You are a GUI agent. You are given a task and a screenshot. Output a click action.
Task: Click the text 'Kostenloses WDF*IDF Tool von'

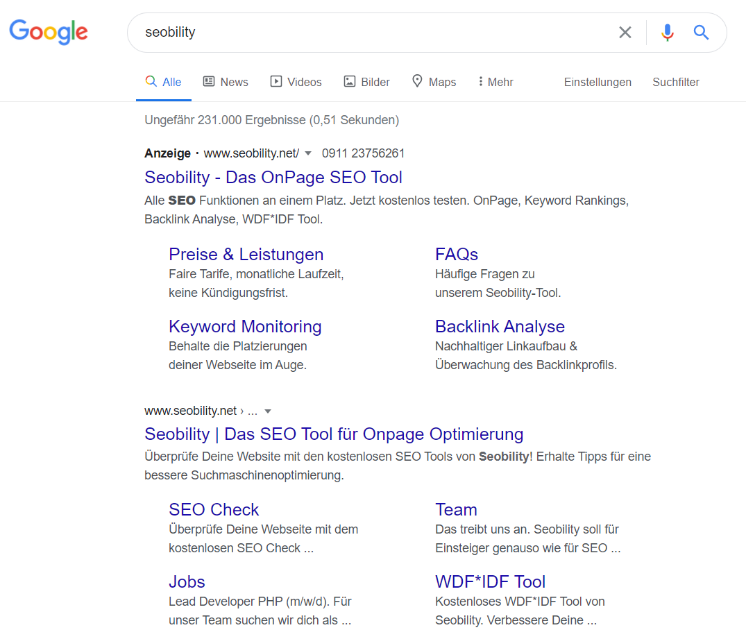click(520, 602)
